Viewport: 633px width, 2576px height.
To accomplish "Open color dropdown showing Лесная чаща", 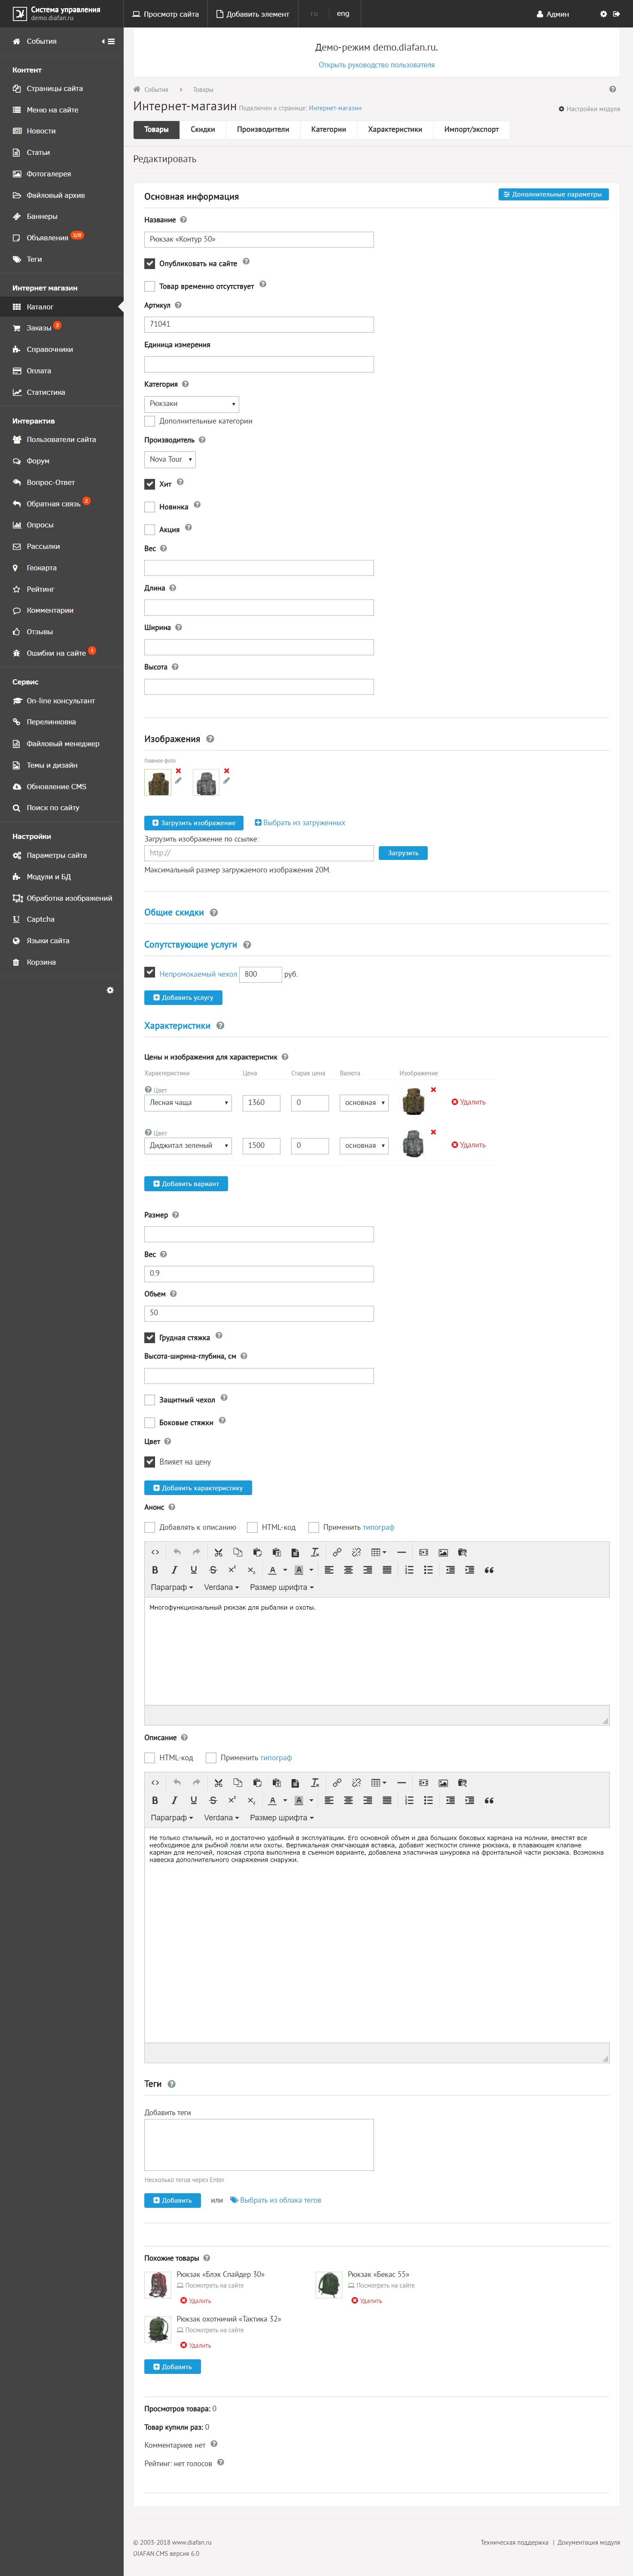I will point(188,1103).
